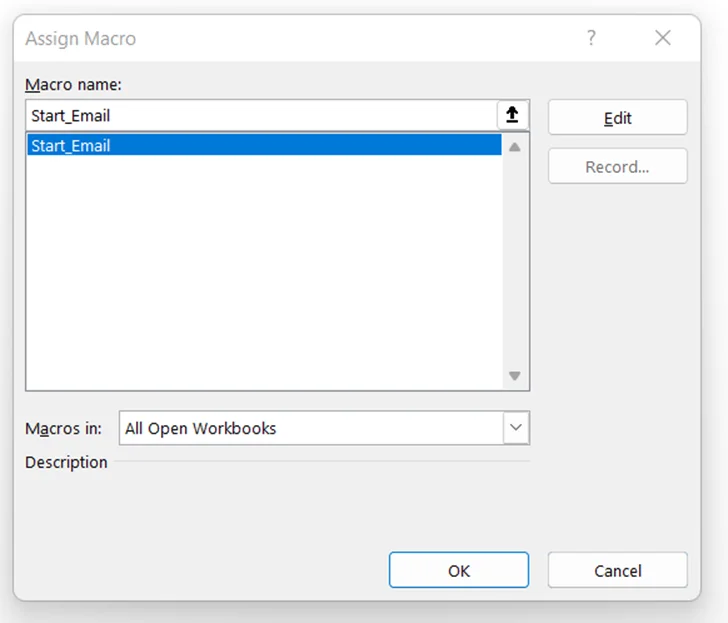
Task: Open Help with the question mark icon
Action: click(x=591, y=38)
